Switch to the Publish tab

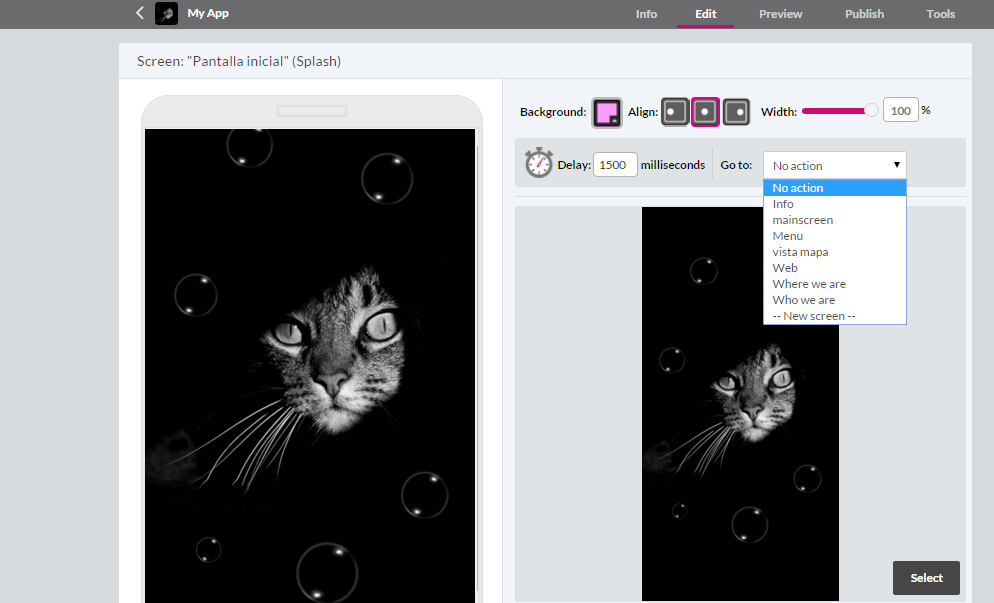(x=864, y=14)
